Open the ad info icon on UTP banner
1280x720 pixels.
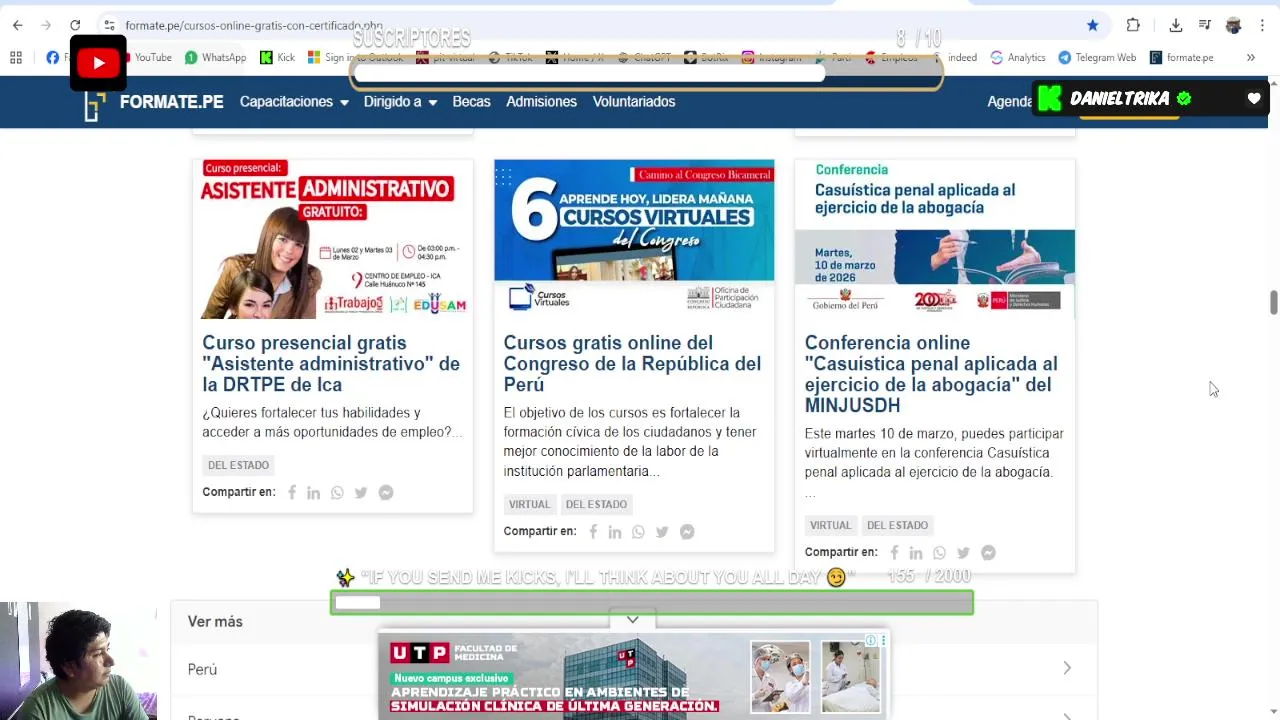point(871,640)
